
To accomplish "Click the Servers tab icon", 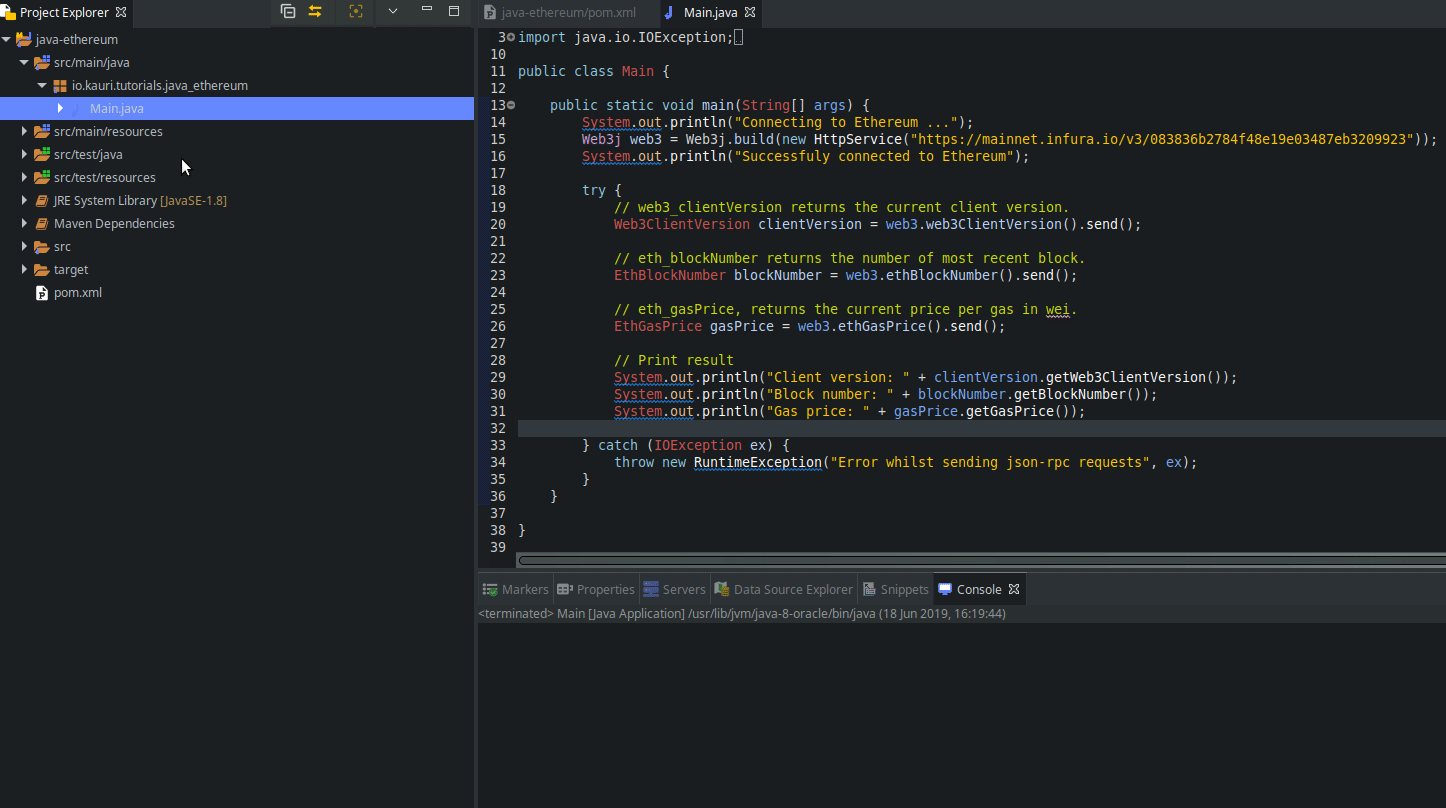I will point(651,590).
